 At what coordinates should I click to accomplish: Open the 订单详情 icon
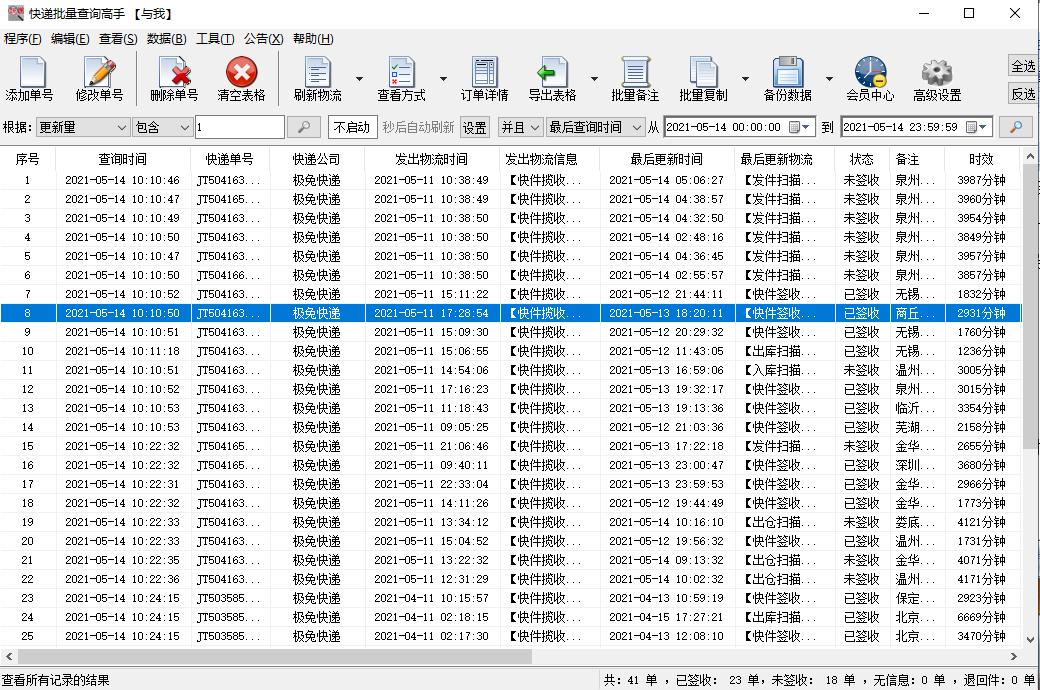click(484, 72)
